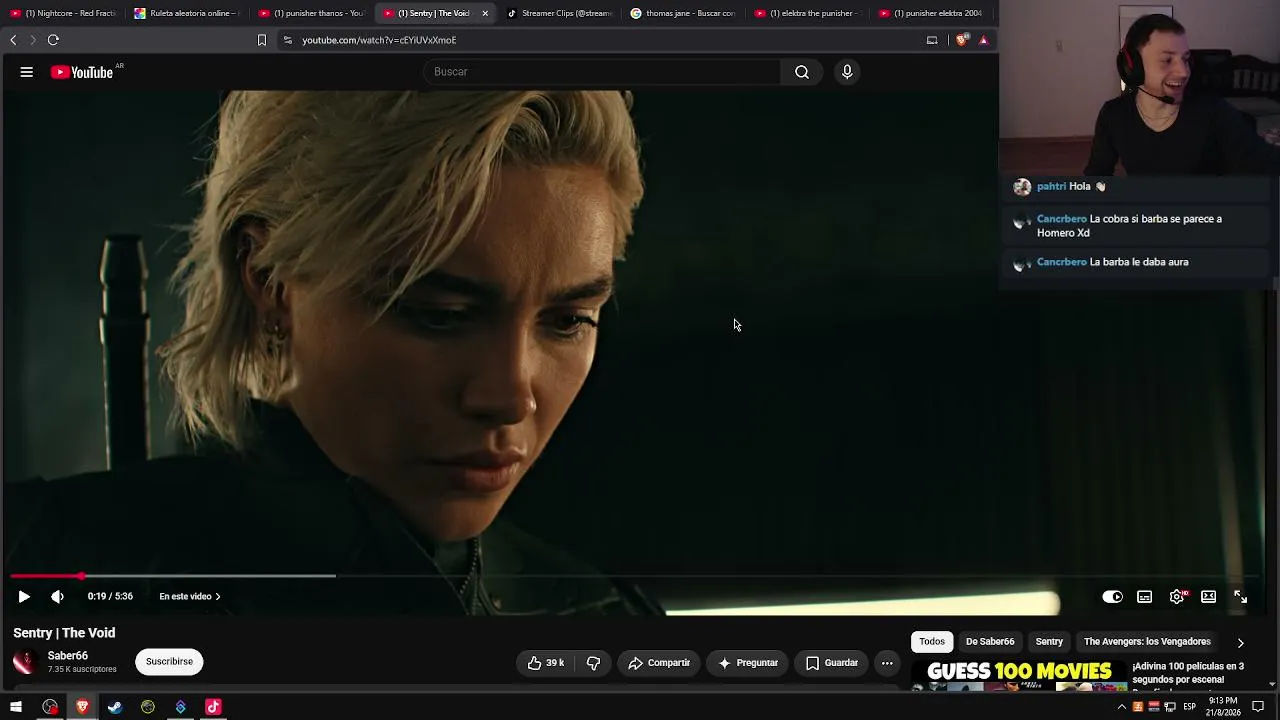Screen dimensions: 1280x720
Task: Show more filter chips with the arrow
Action: click(1241, 643)
